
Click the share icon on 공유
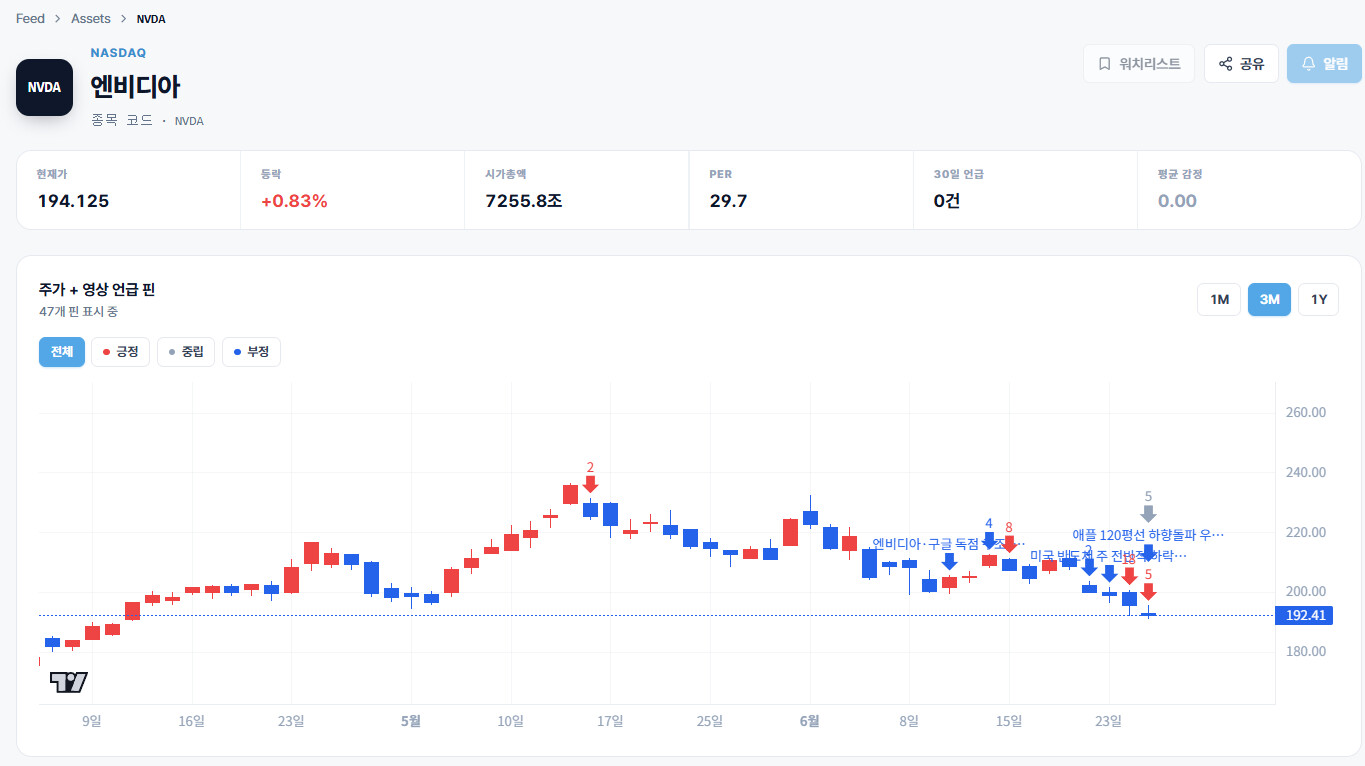1225,64
